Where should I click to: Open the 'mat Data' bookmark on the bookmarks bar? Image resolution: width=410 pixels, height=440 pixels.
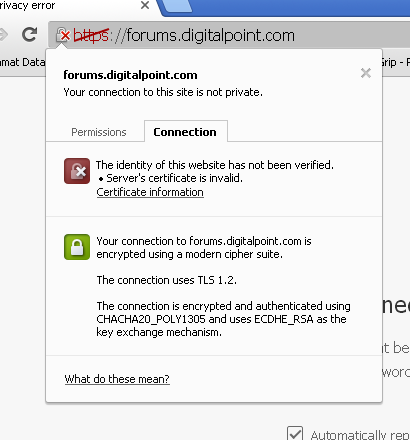click(22, 62)
